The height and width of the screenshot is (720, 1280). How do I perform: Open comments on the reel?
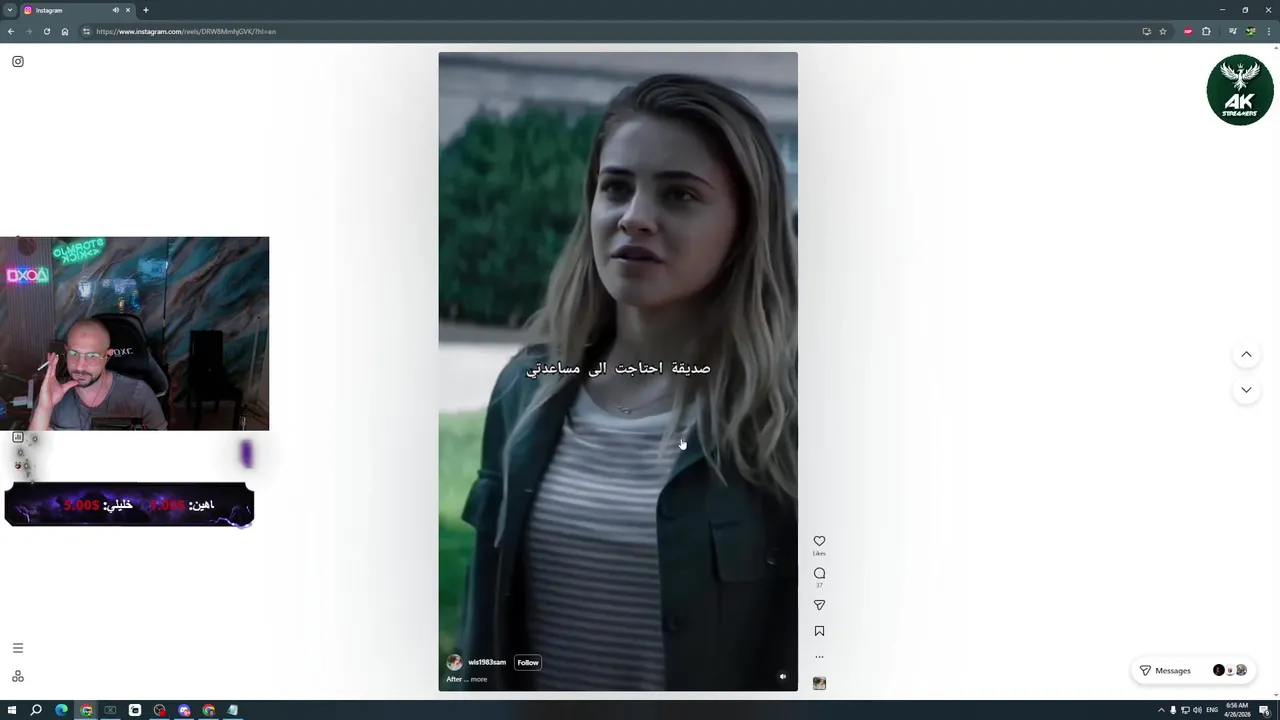819,573
